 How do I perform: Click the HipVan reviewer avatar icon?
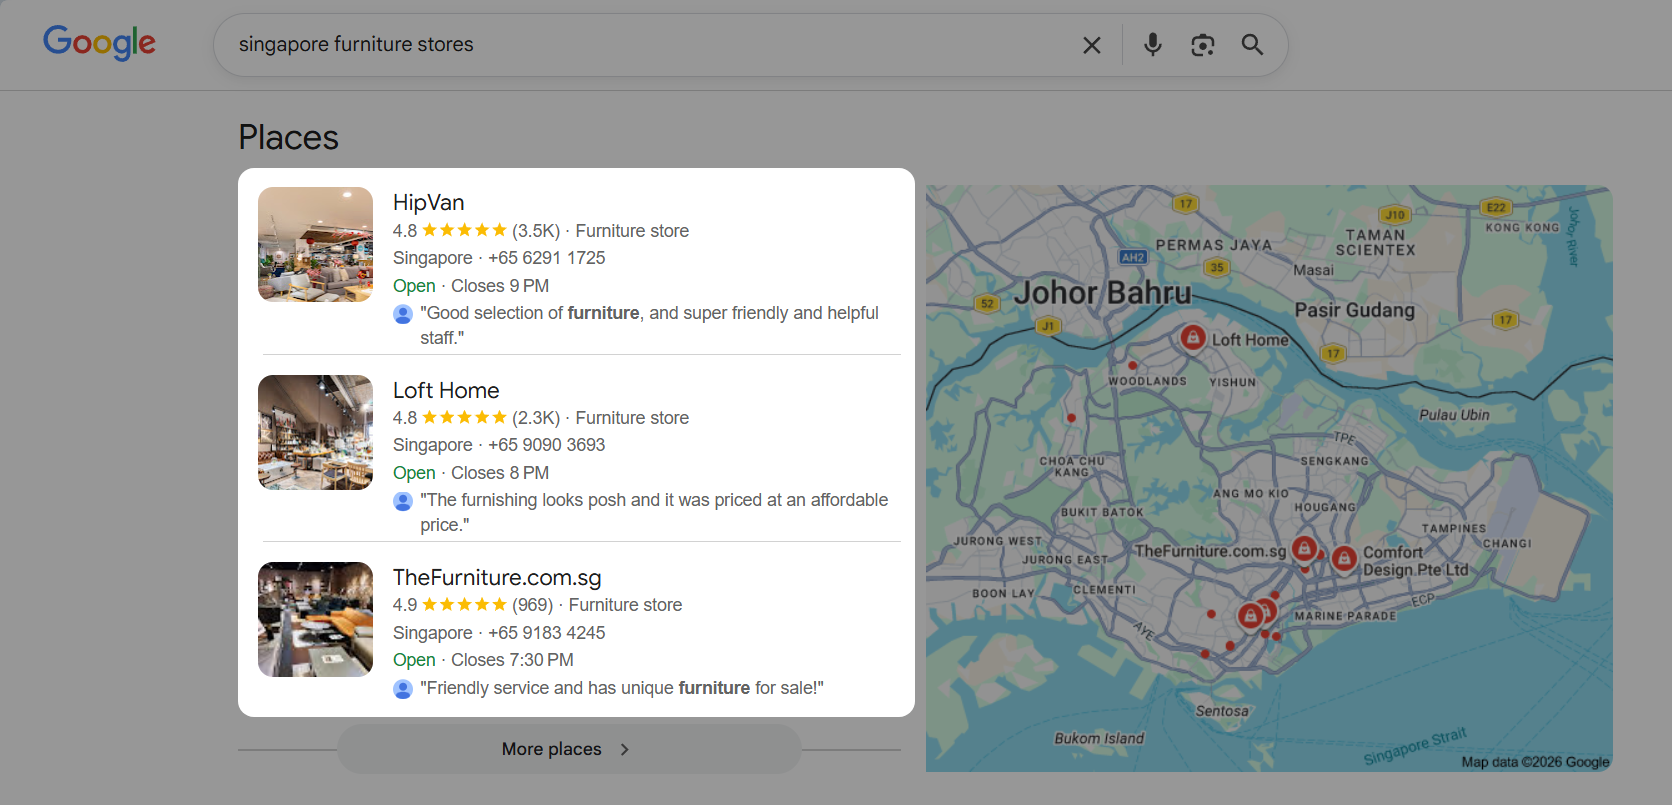click(x=403, y=314)
